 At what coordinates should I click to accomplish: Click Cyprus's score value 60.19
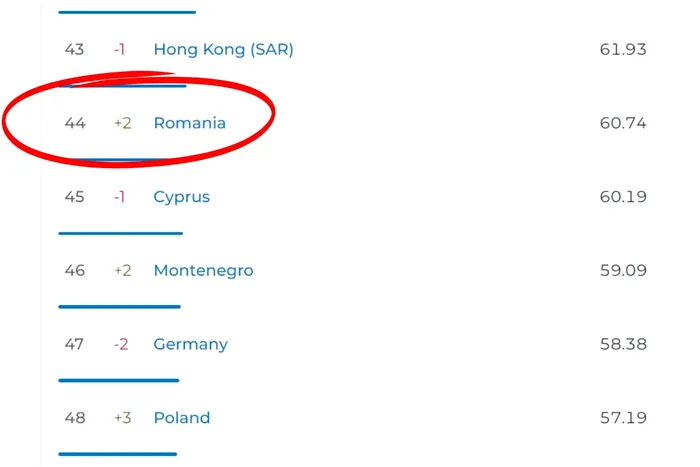[x=623, y=197]
